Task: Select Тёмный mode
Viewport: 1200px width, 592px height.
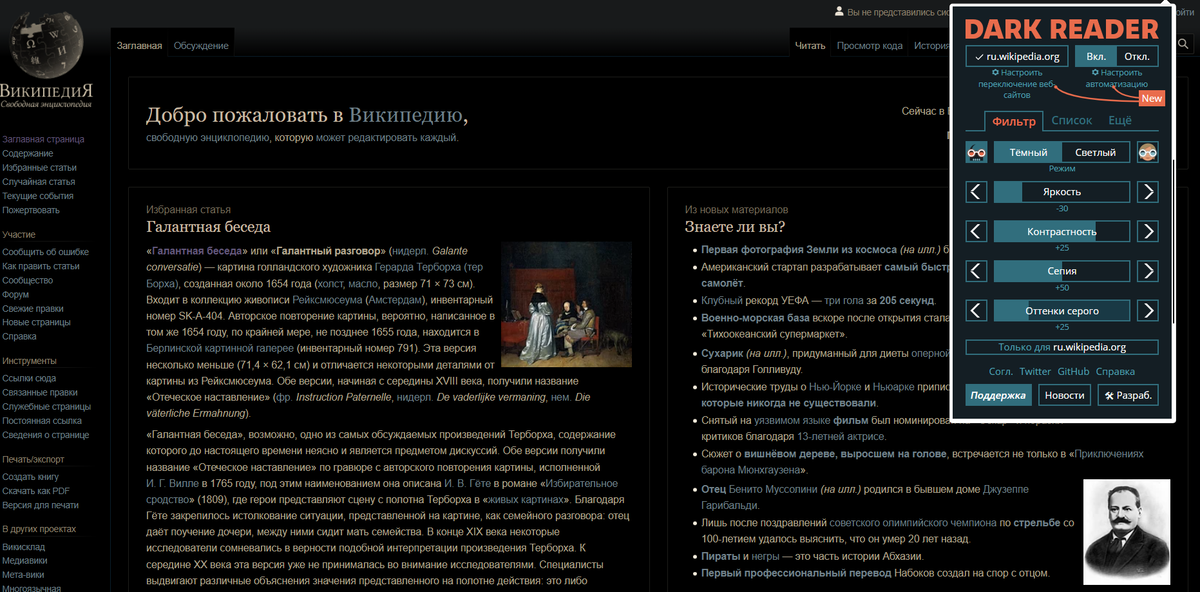Action: 1028,152
